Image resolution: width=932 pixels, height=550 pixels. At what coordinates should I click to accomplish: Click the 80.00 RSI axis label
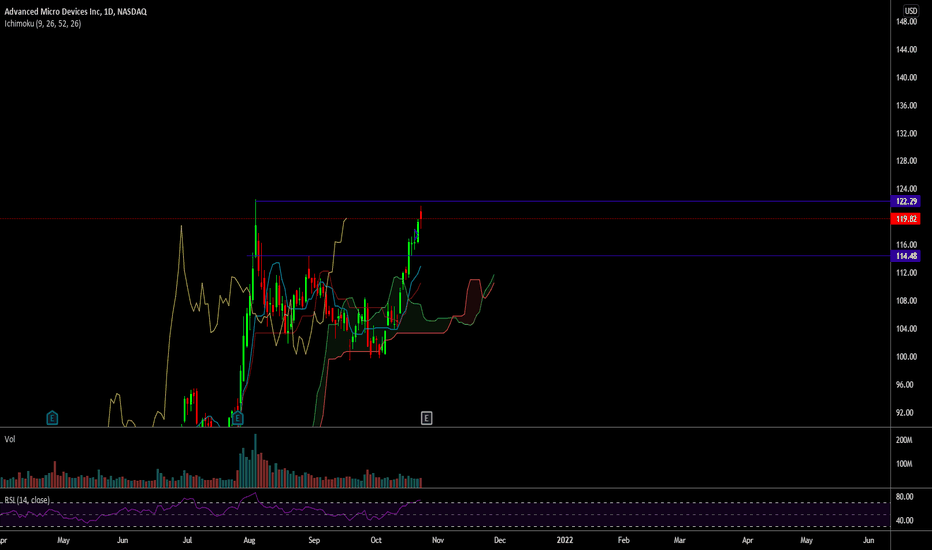pyautogui.click(x=905, y=497)
